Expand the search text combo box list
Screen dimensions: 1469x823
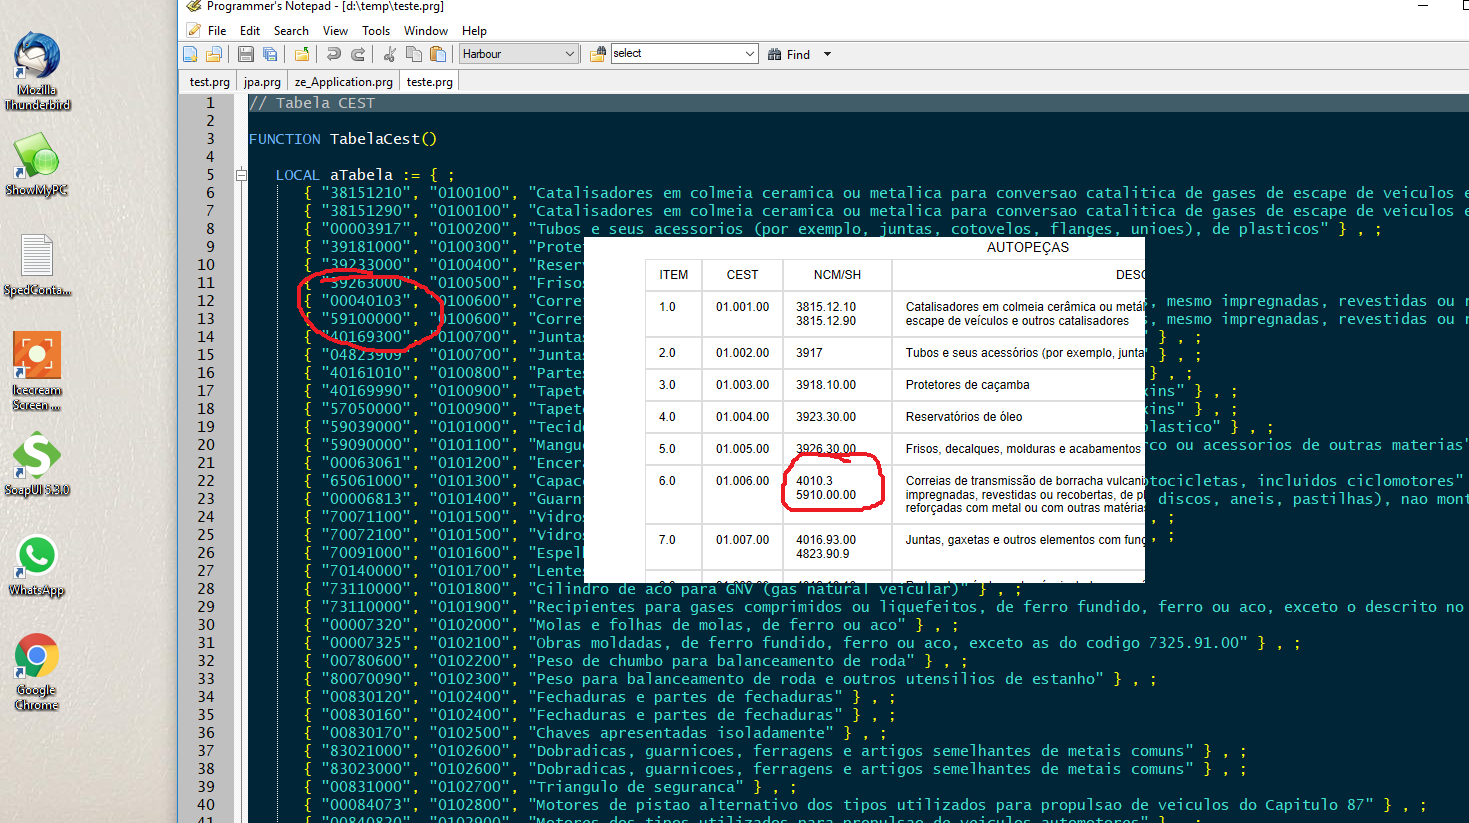tap(749, 54)
